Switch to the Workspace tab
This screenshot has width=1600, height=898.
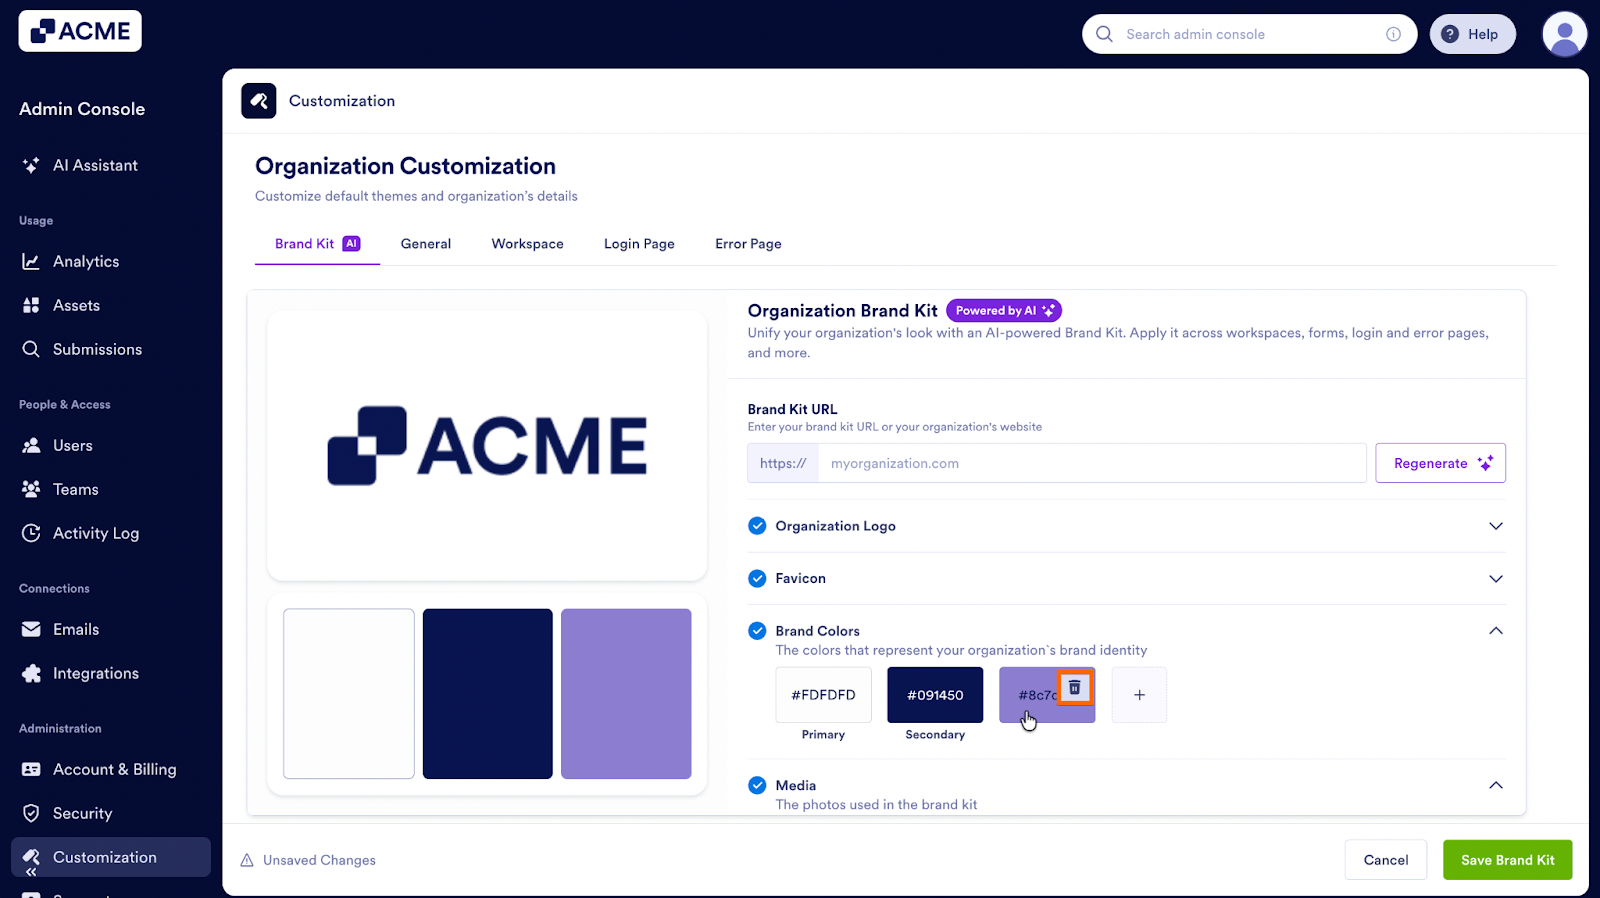point(527,244)
